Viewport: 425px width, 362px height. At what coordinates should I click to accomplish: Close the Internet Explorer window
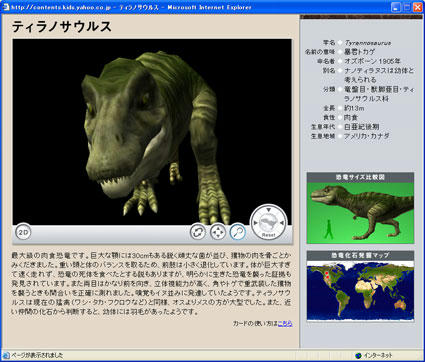418,7
